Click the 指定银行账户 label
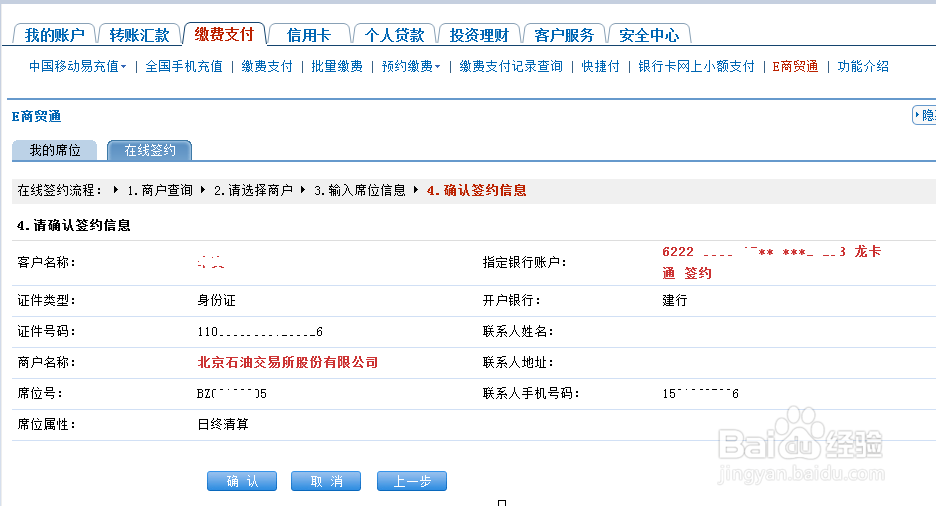936x506 pixels. pyautogui.click(x=524, y=262)
